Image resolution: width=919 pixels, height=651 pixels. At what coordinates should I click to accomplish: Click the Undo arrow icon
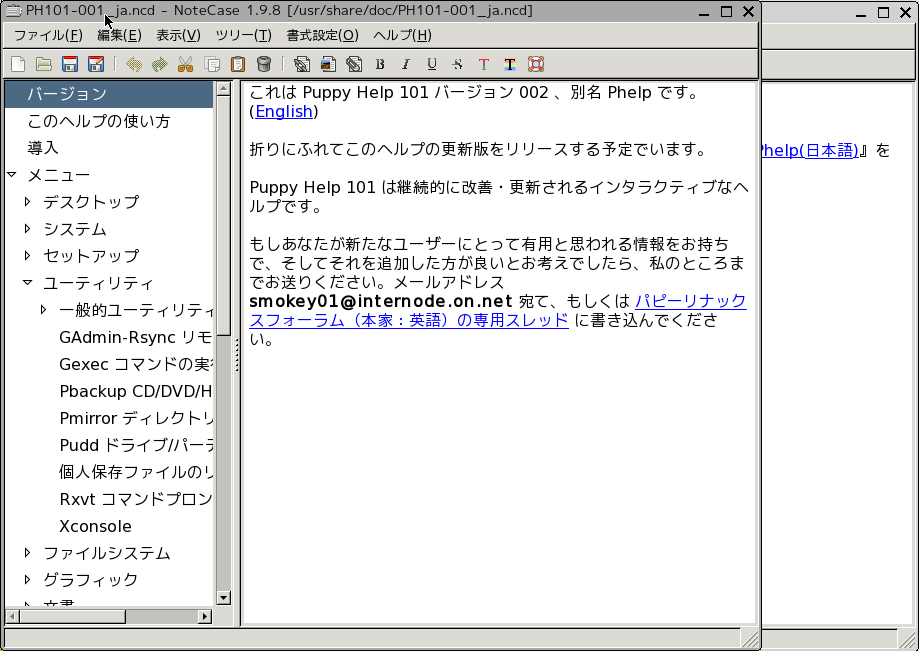(x=134, y=64)
